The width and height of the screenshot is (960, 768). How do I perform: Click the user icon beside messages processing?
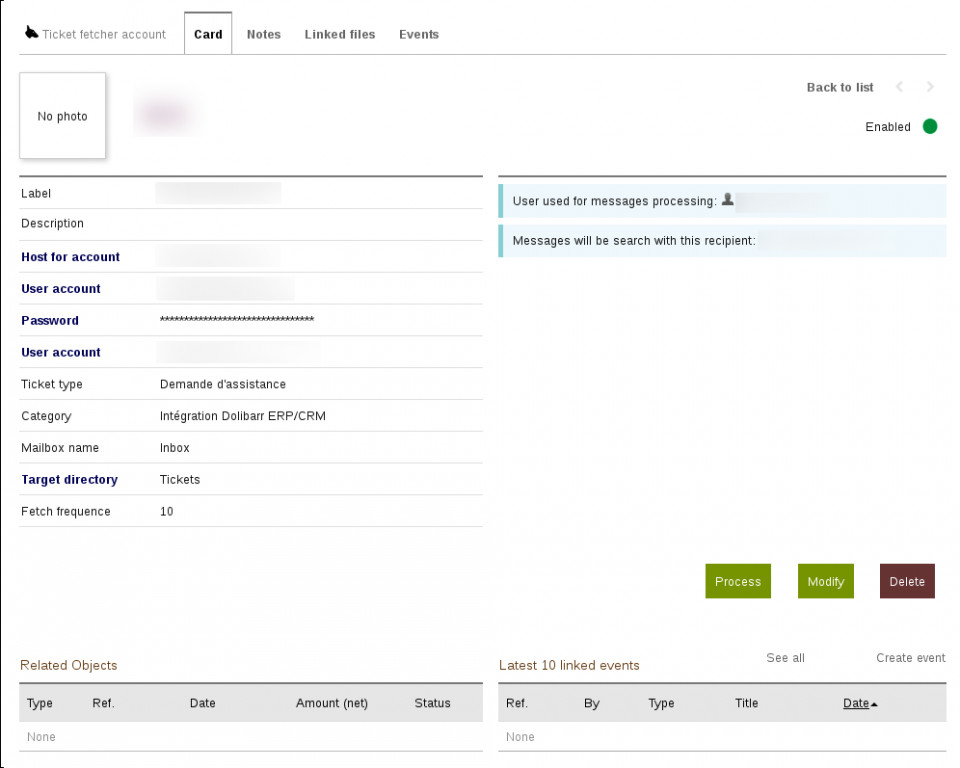tap(727, 200)
